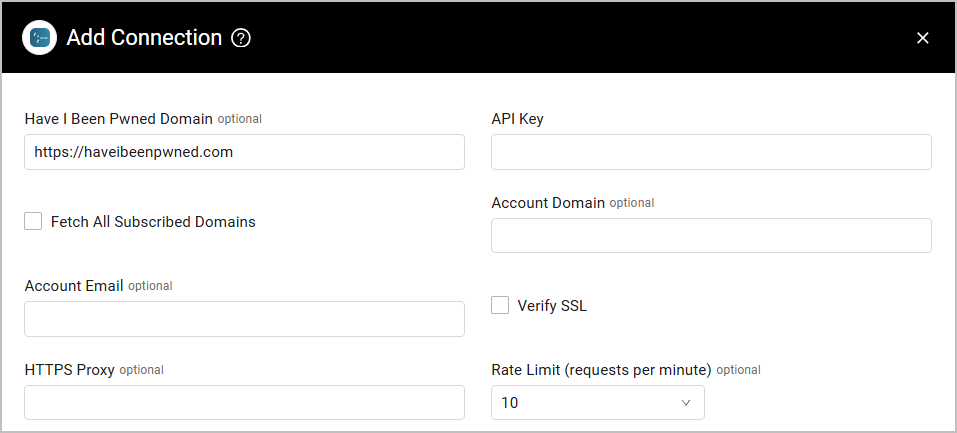Click the Account Domain label
The height and width of the screenshot is (433, 957).
click(548, 203)
